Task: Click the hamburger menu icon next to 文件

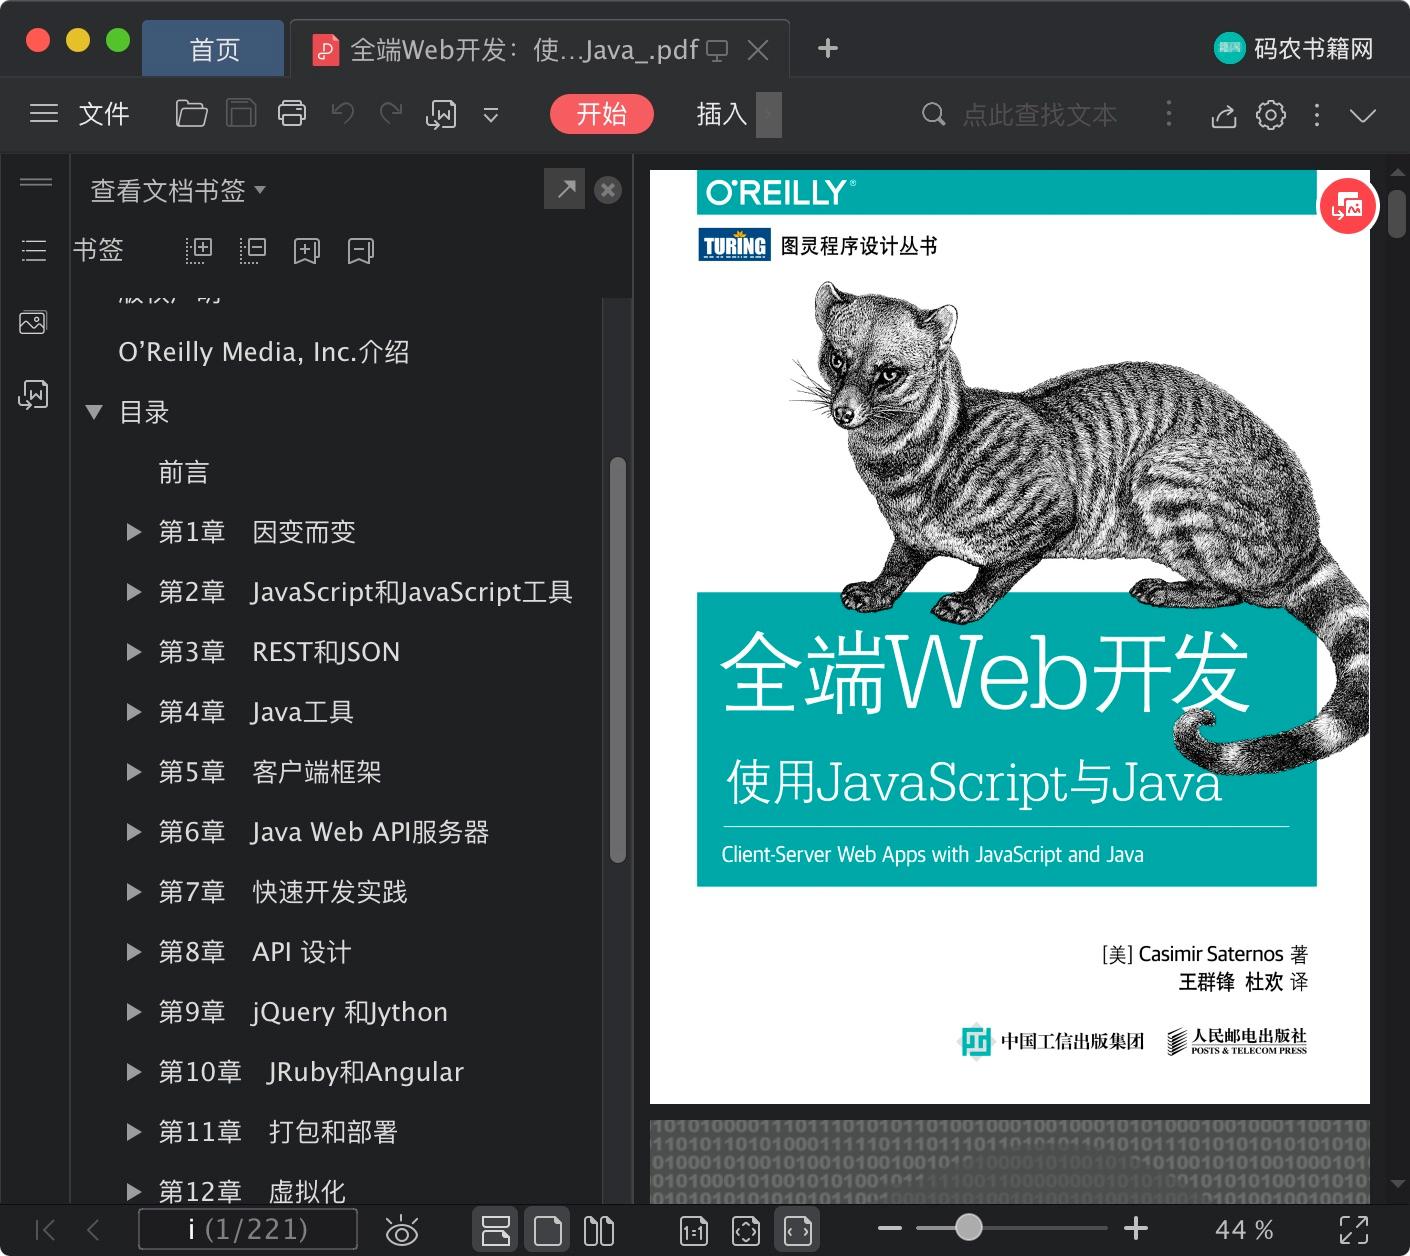Action: point(44,114)
